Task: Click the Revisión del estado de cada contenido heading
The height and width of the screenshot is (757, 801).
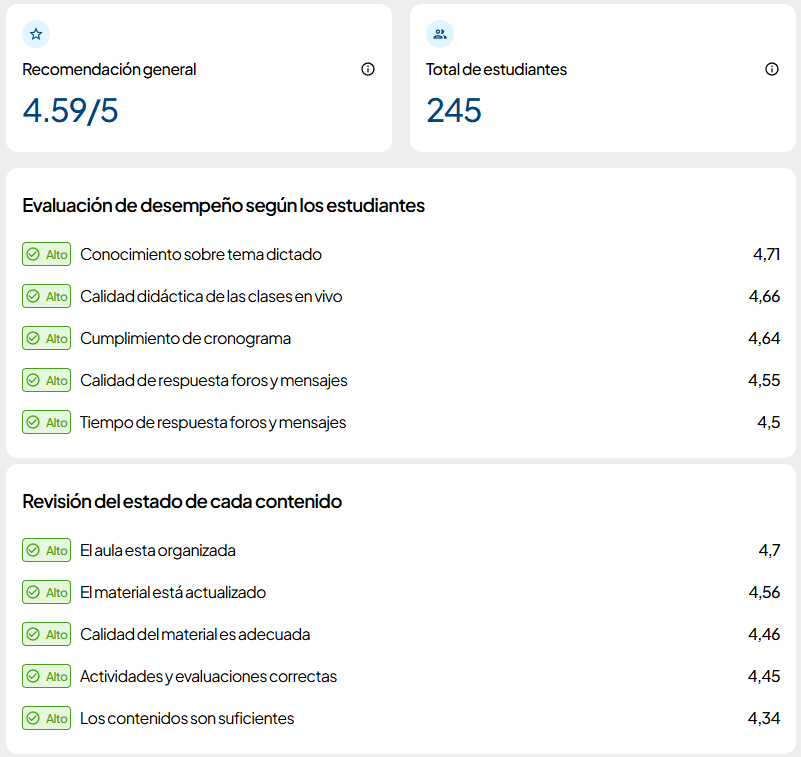Action: tap(182, 501)
